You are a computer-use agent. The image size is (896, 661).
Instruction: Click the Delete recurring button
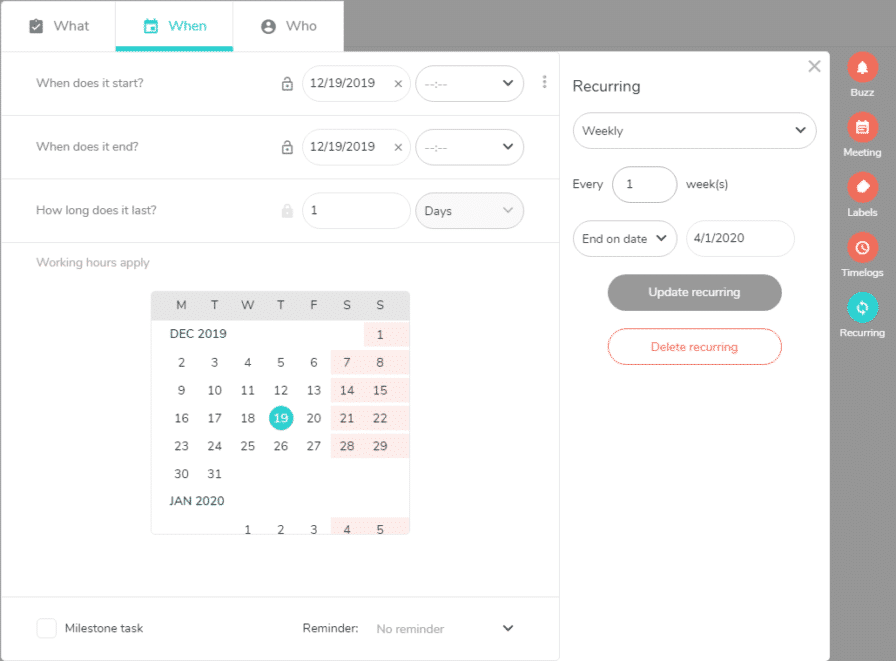[x=694, y=346]
